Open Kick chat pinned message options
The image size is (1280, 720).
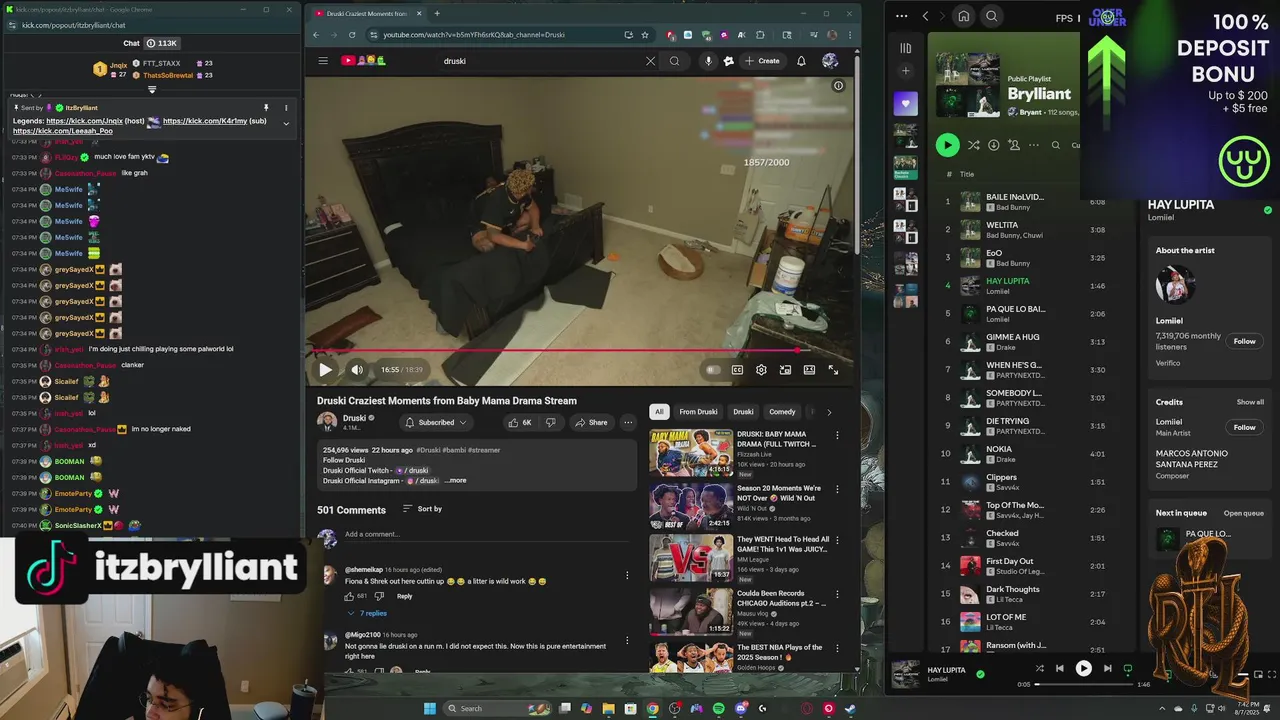[286, 107]
